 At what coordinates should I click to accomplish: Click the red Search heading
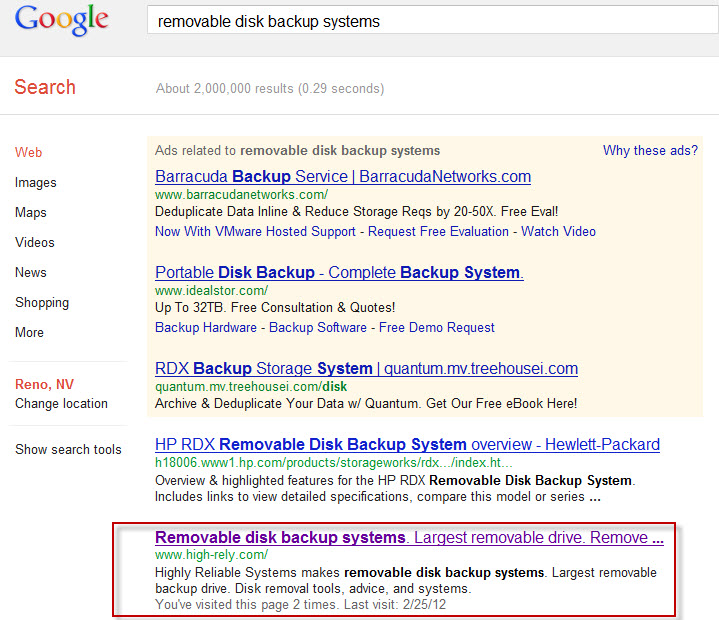pyautogui.click(x=45, y=87)
